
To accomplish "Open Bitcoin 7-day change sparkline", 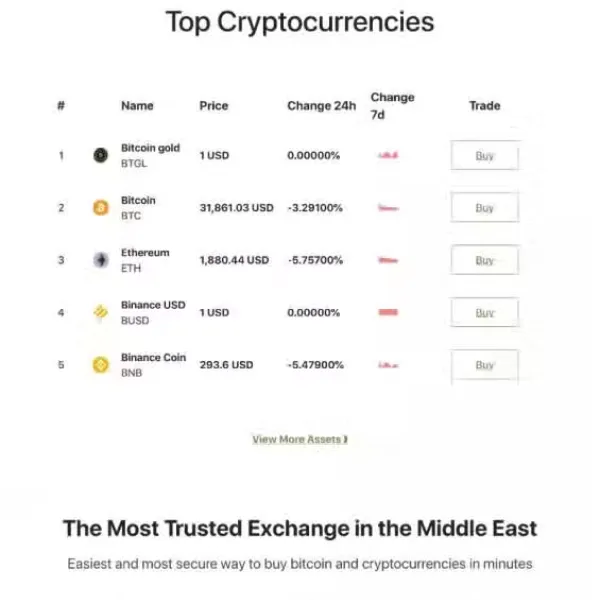I will (388, 208).
